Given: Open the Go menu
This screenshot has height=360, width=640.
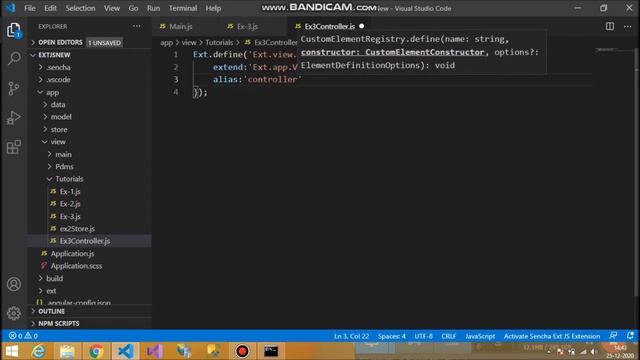Looking at the screenshot, I should tap(133, 8).
